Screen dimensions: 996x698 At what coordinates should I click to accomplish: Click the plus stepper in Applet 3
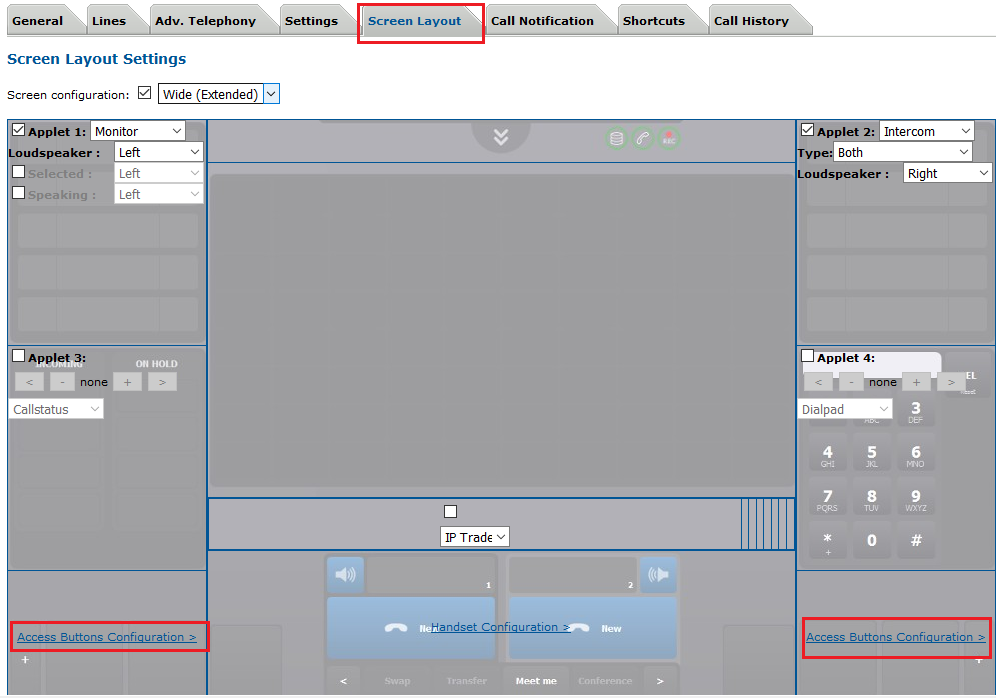click(x=128, y=382)
